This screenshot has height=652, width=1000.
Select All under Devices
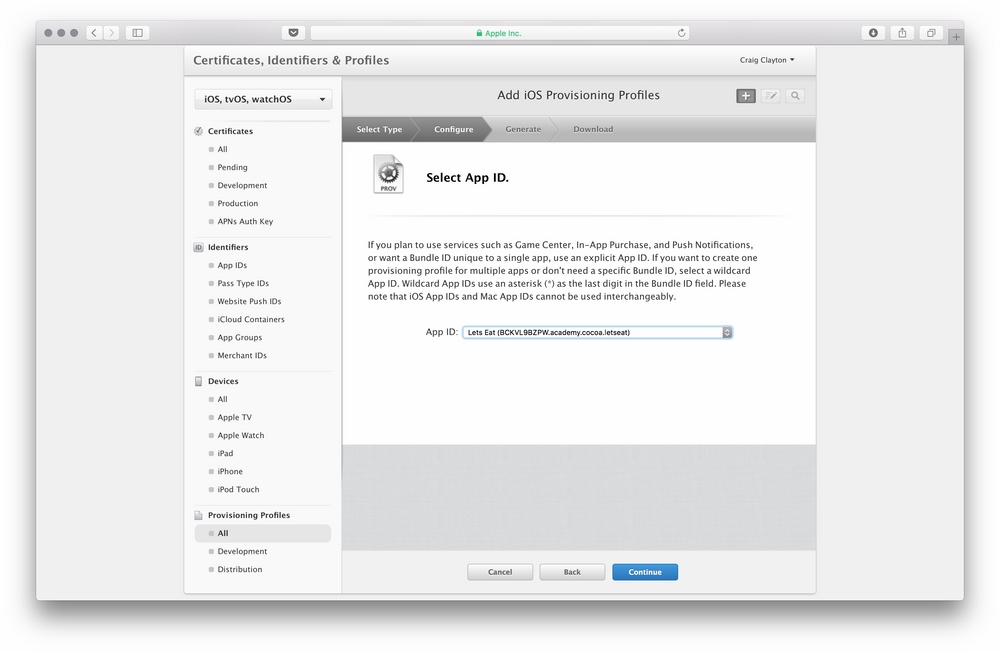click(x=222, y=399)
